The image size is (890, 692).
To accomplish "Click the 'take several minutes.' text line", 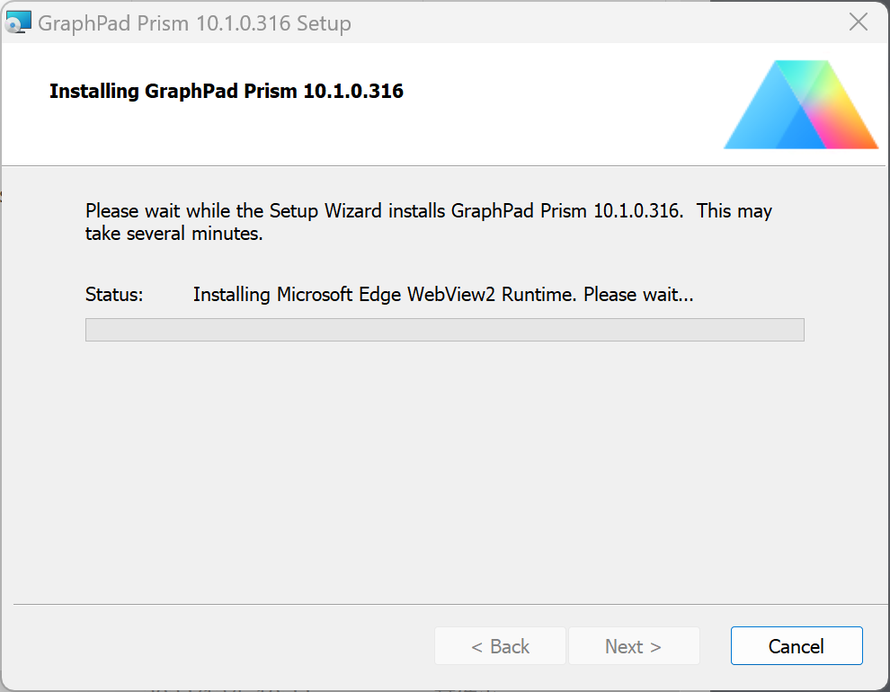I will point(174,235).
